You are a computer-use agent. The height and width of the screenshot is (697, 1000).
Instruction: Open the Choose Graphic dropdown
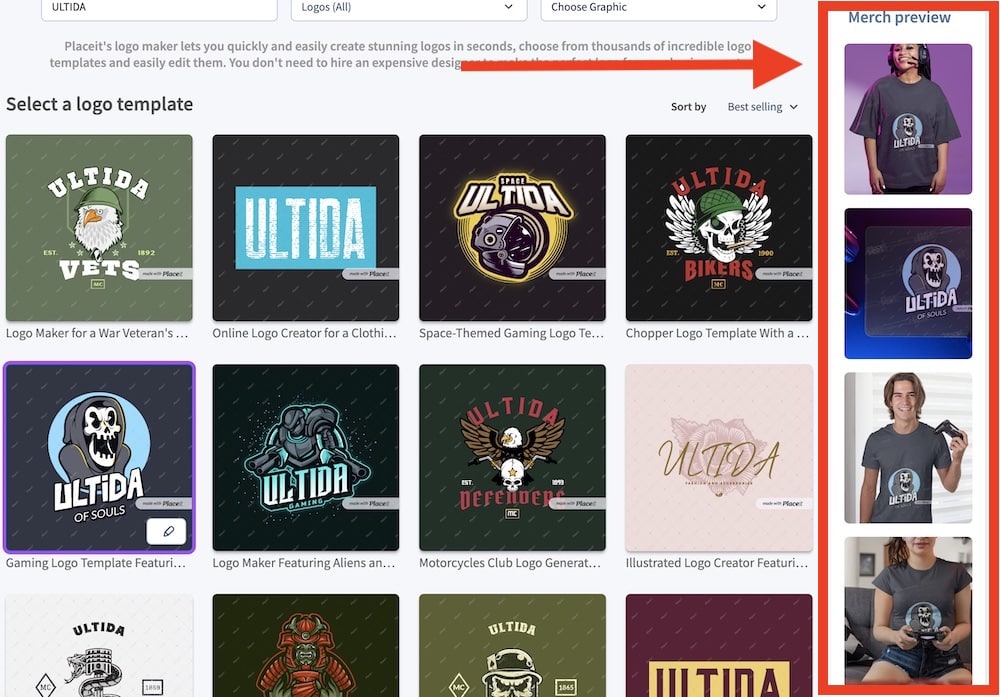[x=659, y=8]
